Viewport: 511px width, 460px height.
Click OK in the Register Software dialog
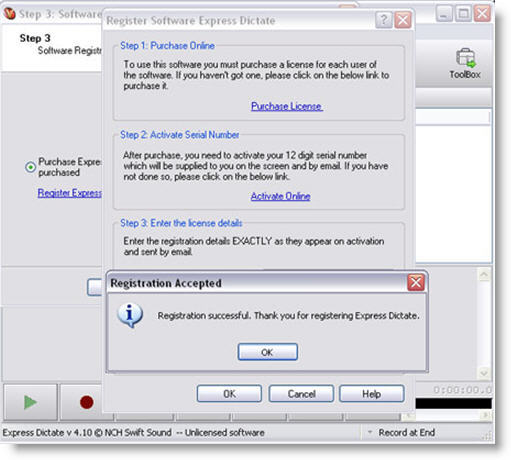coord(229,394)
